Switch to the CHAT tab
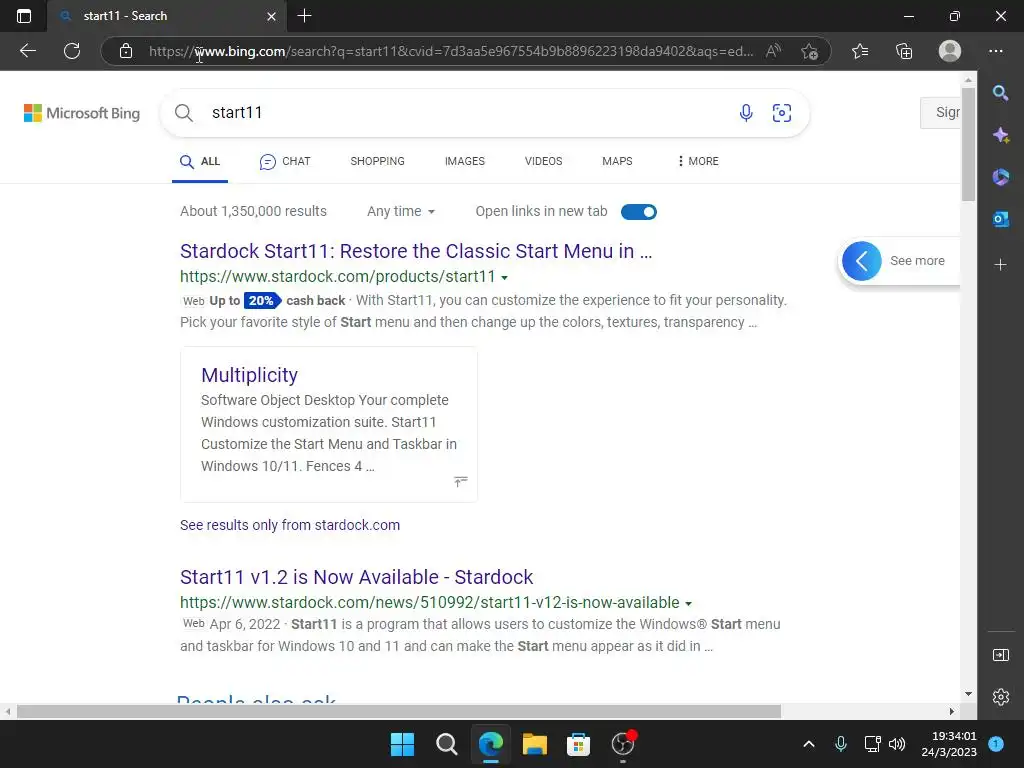1024x768 pixels. (x=285, y=161)
